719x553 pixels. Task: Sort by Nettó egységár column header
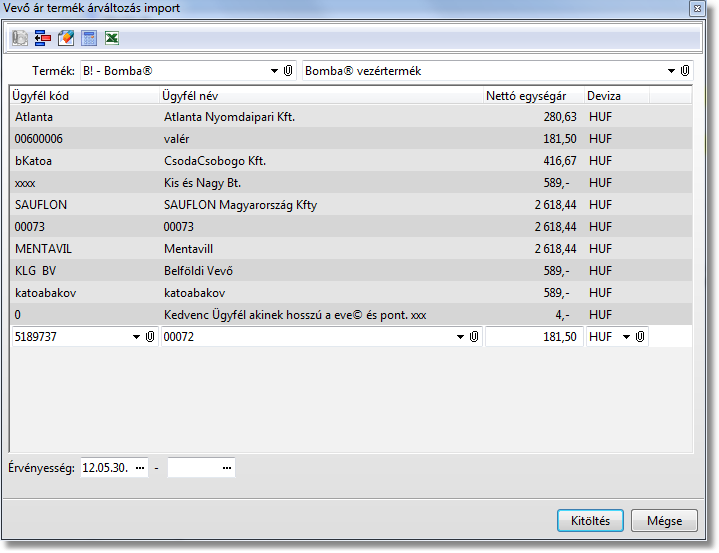click(534, 96)
